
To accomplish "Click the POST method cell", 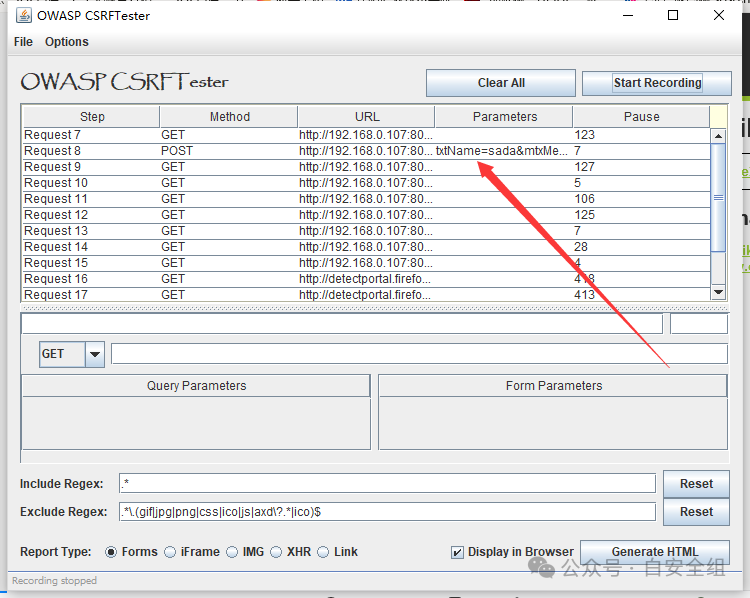I will tap(229, 151).
